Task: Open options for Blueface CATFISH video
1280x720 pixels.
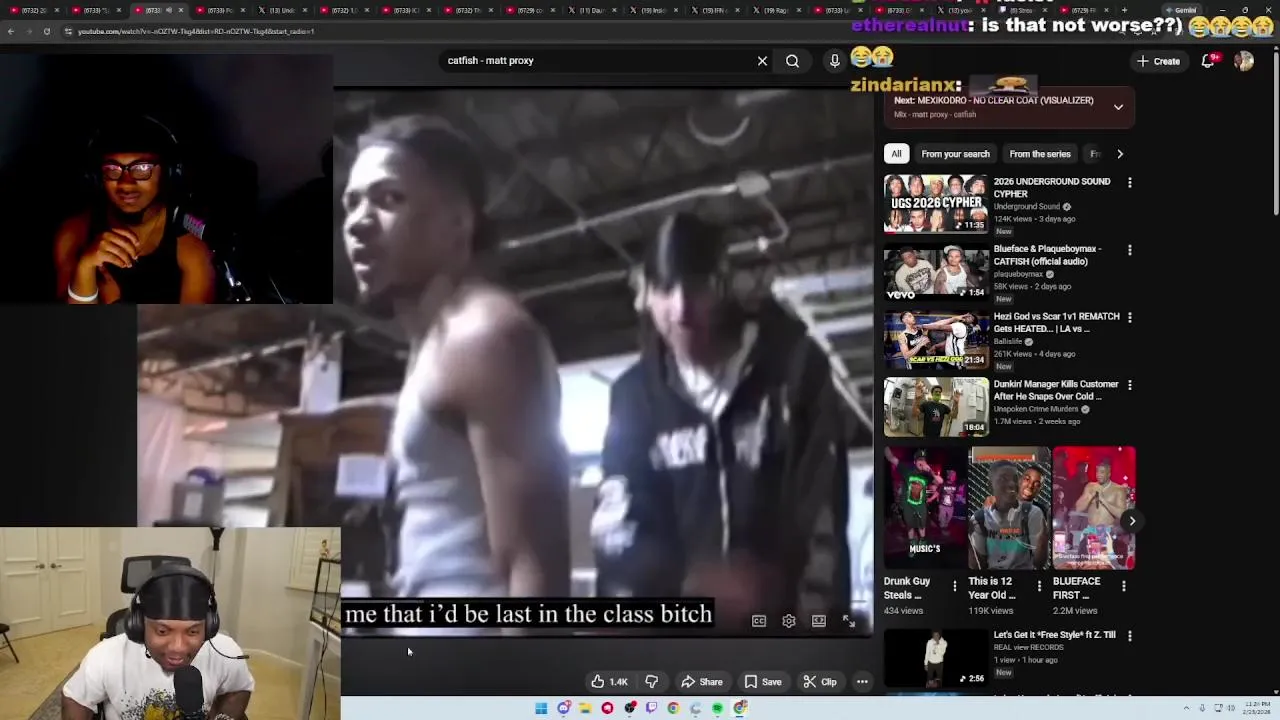Action: pos(1130,250)
